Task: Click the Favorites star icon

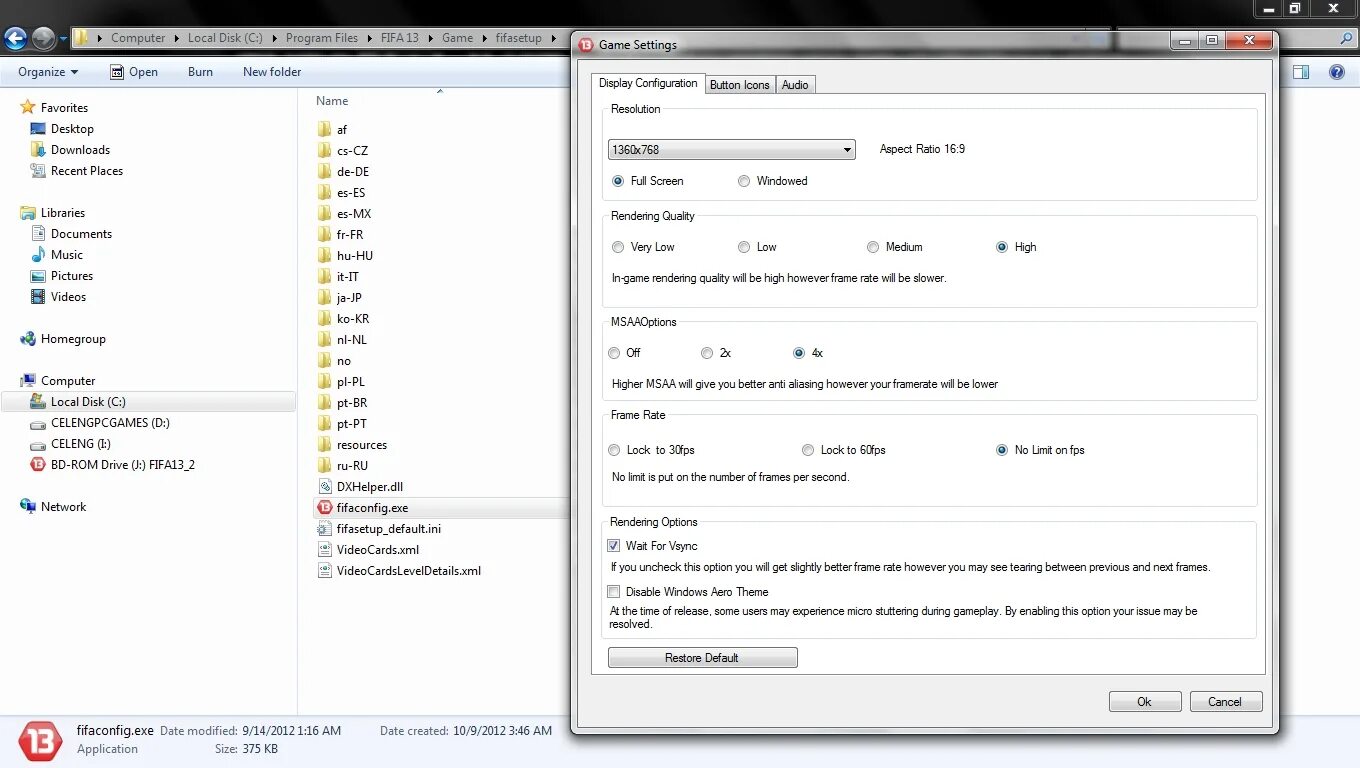Action: point(28,107)
